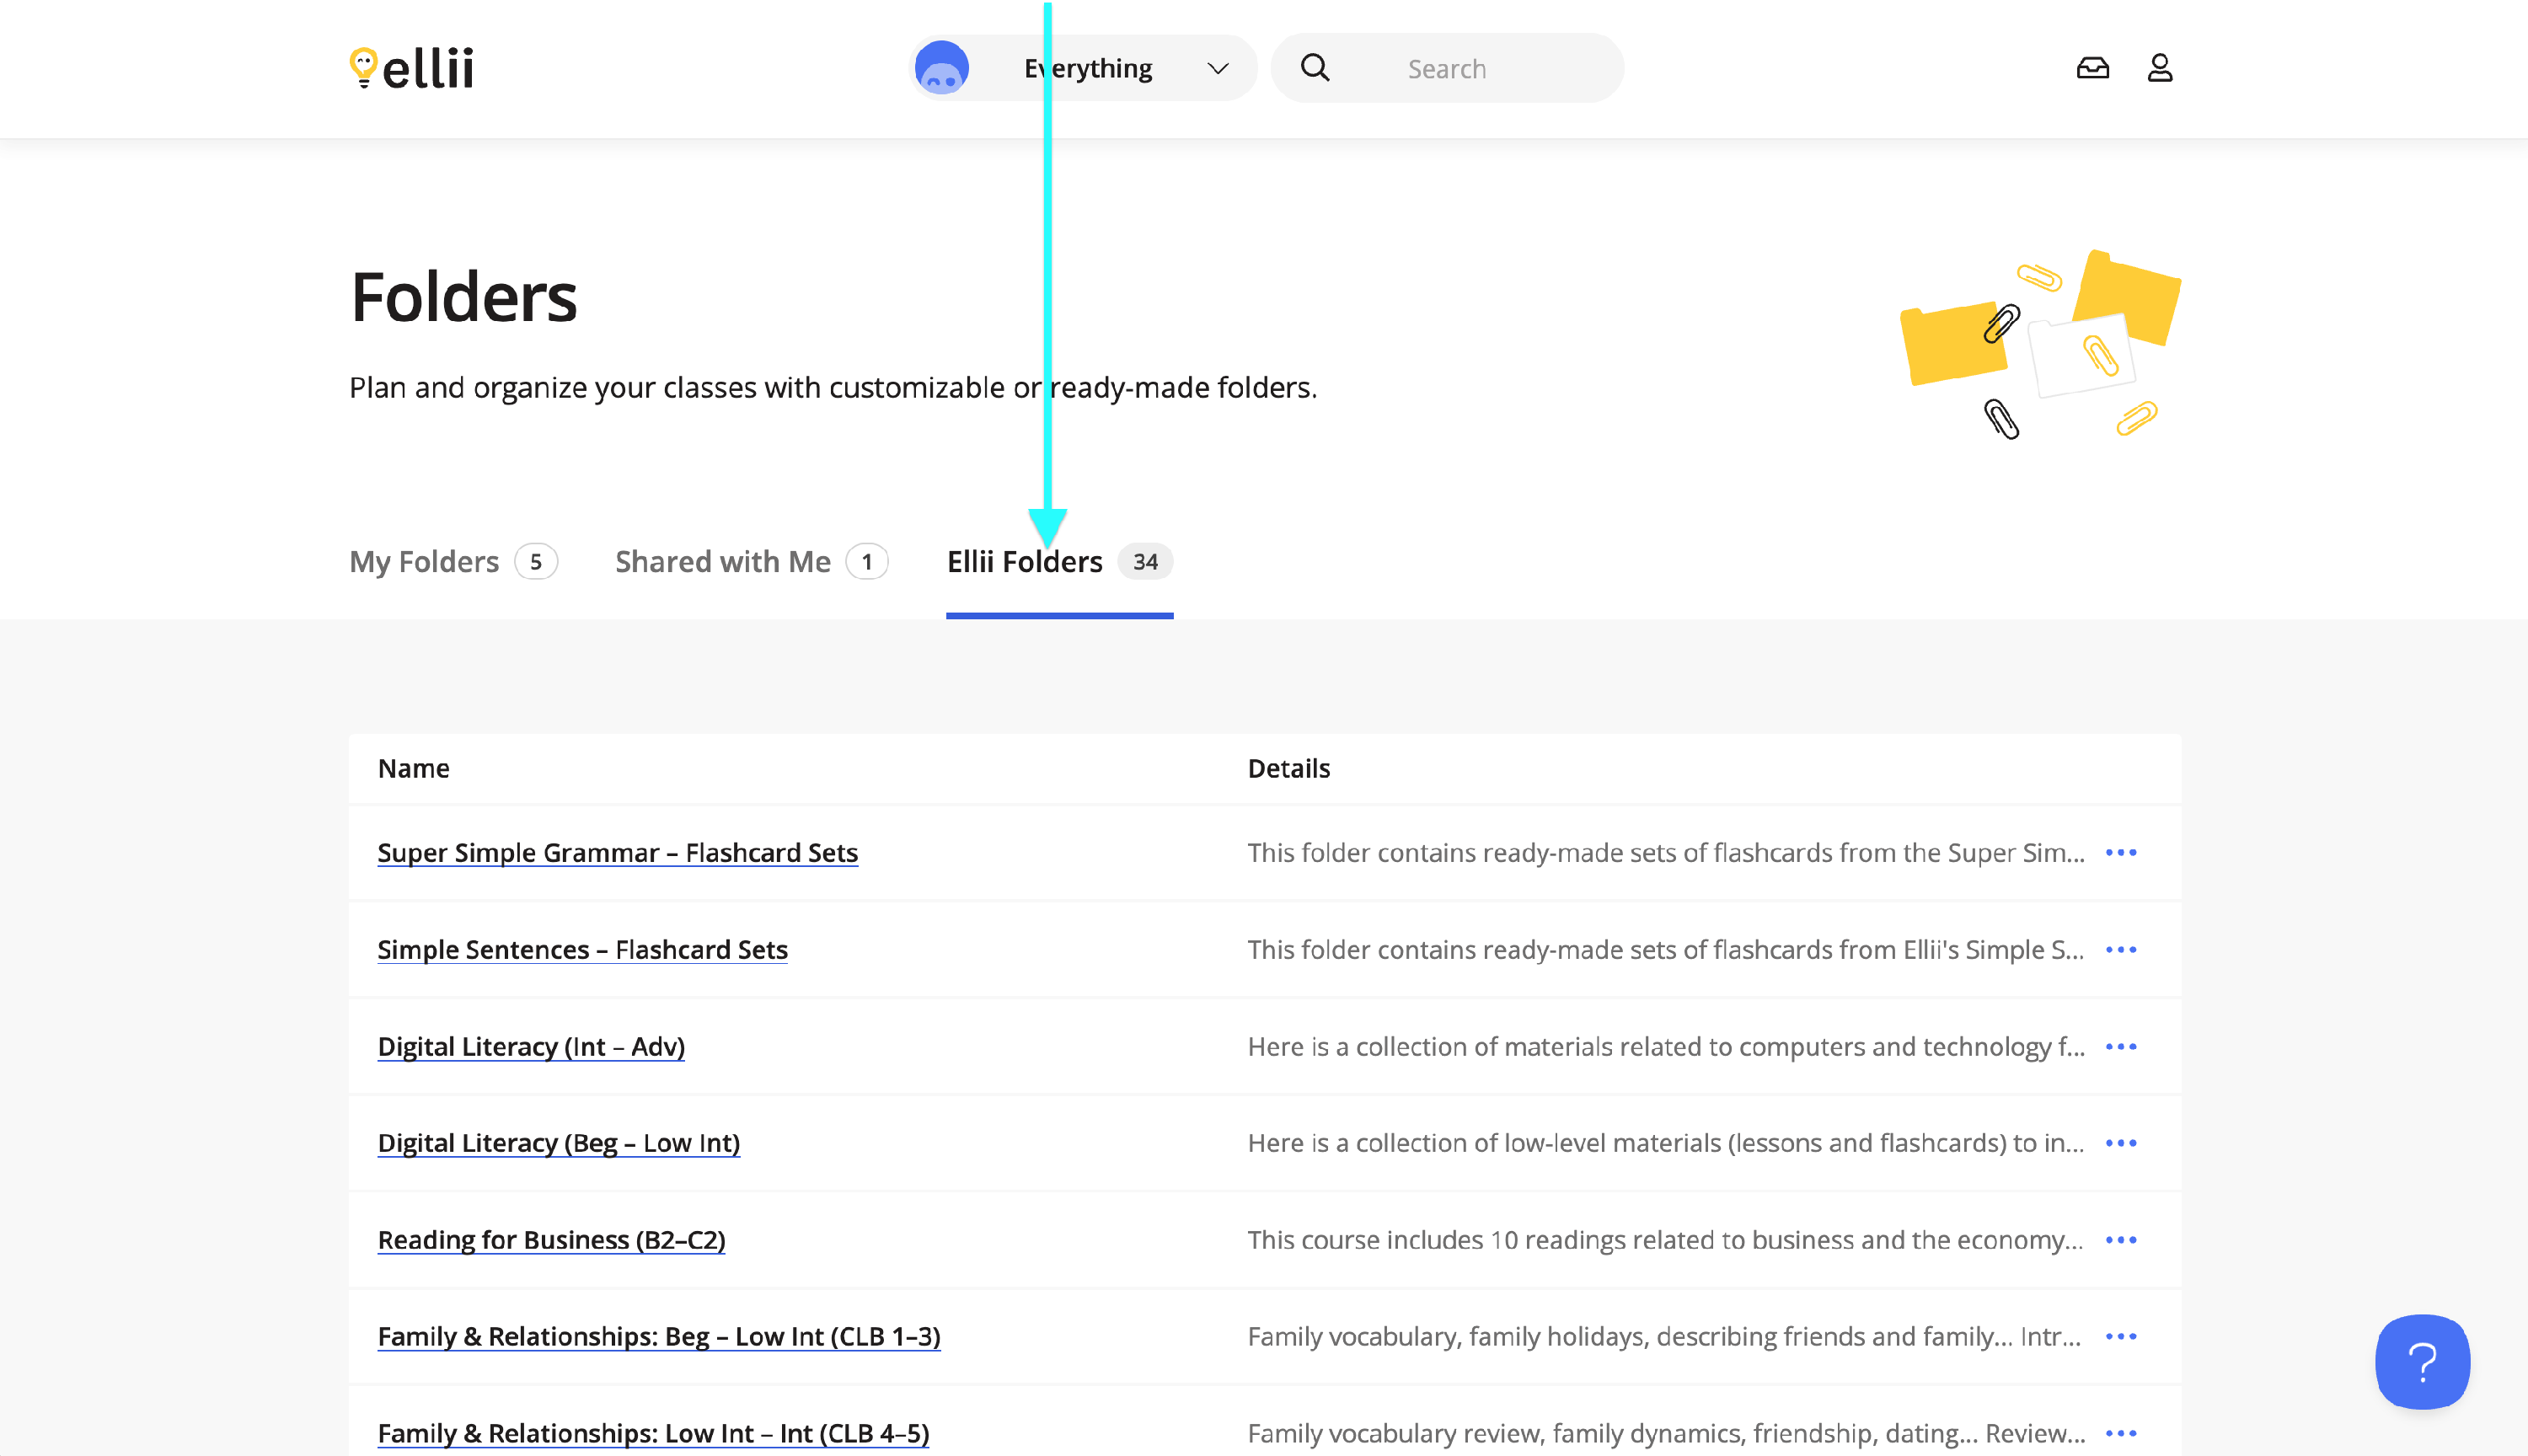Open more options for Reading for Business
Viewport: 2528px width, 1456px height.
(x=2120, y=1240)
